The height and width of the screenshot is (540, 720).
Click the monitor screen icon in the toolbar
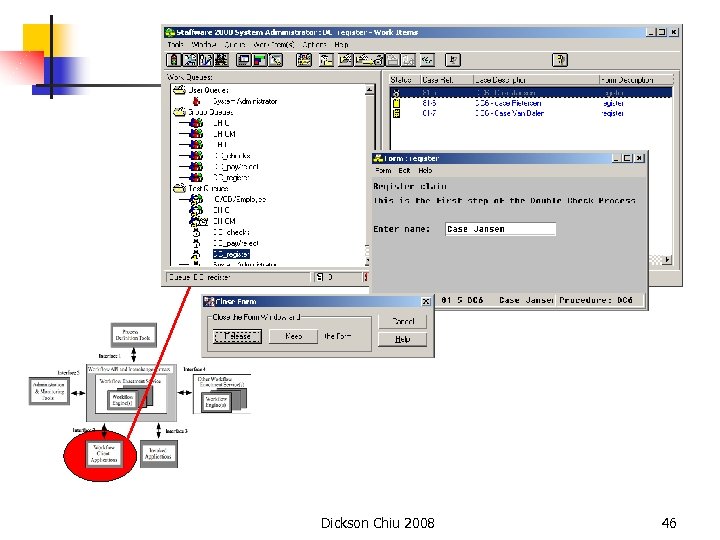[x=243, y=60]
